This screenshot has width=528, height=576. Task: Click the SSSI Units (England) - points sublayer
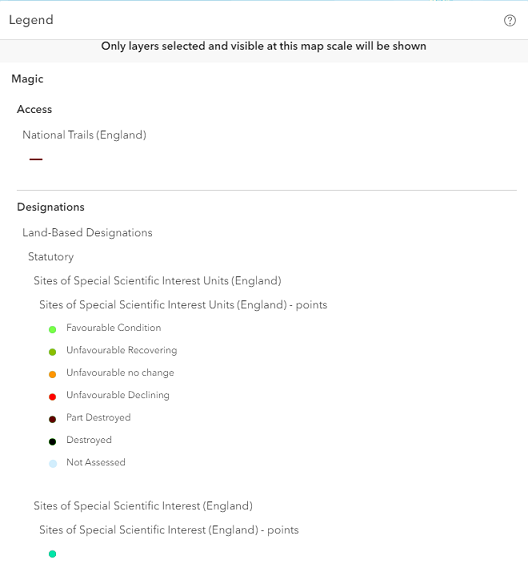(183, 305)
